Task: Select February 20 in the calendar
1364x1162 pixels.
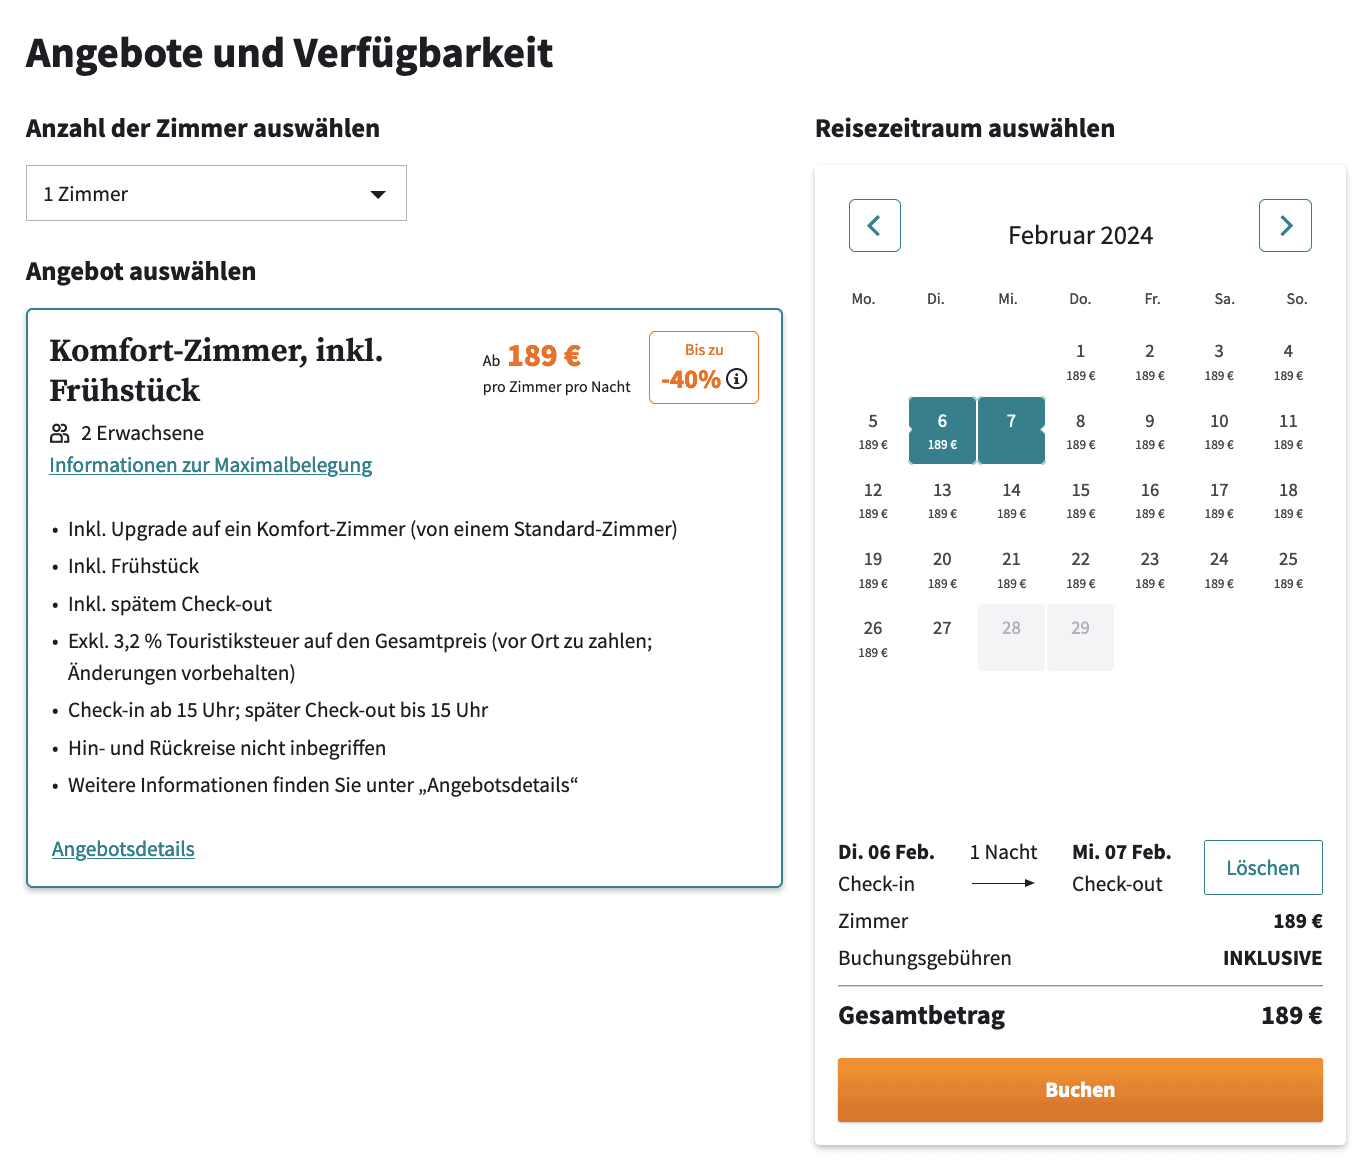Action: click(x=941, y=568)
